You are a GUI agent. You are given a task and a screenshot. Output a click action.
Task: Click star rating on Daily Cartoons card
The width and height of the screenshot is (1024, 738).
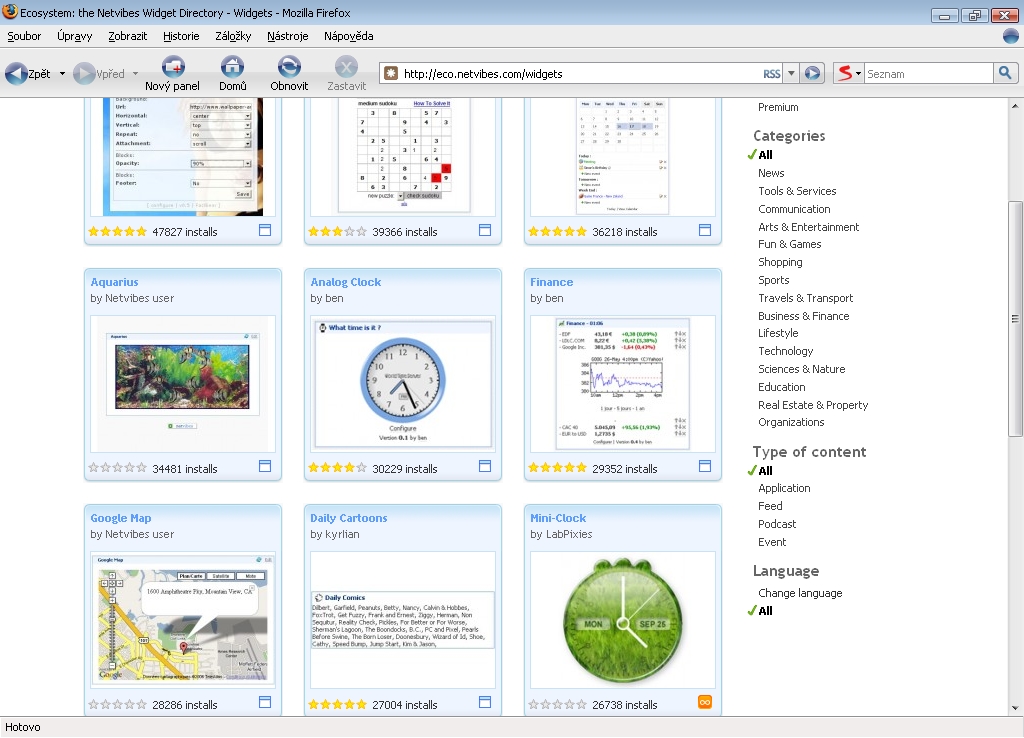point(337,704)
